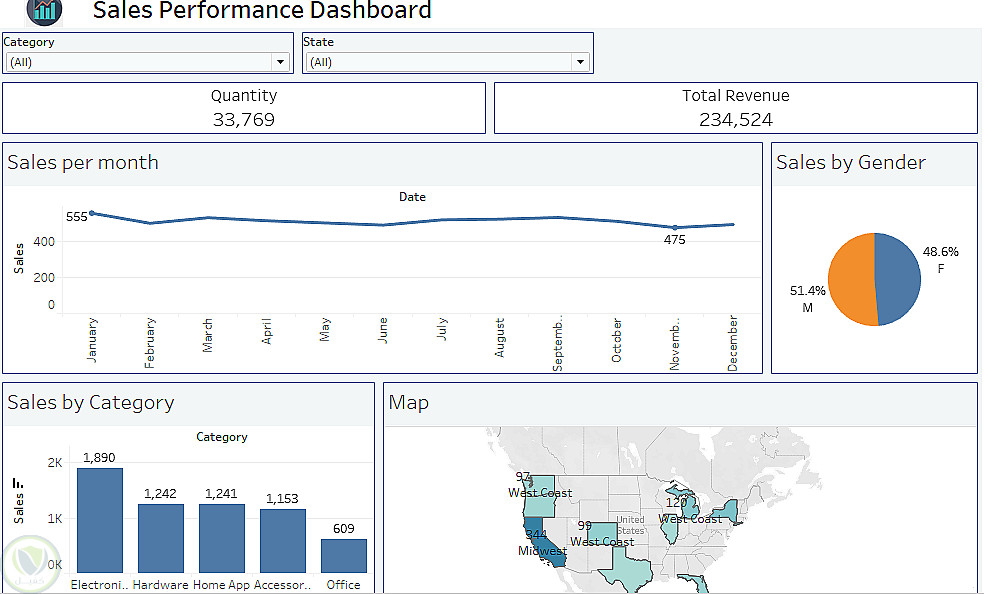Select the orange male pie slice
Screen dimensions: 984x594
point(852,279)
